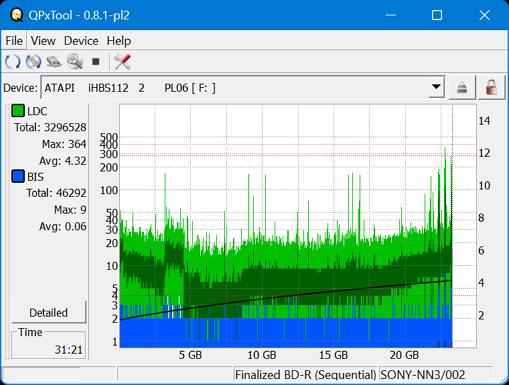Click the refresh device list icon
The image size is (509, 385).
point(13,62)
